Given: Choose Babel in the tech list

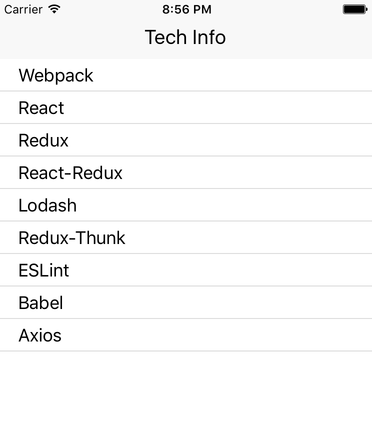Looking at the screenshot, I should pyautogui.click(x=186, y=303).
